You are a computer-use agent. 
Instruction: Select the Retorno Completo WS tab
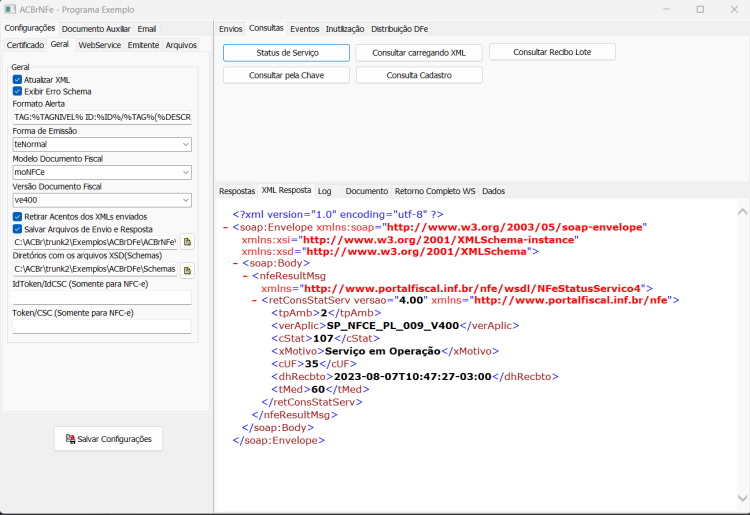point(435,191)
